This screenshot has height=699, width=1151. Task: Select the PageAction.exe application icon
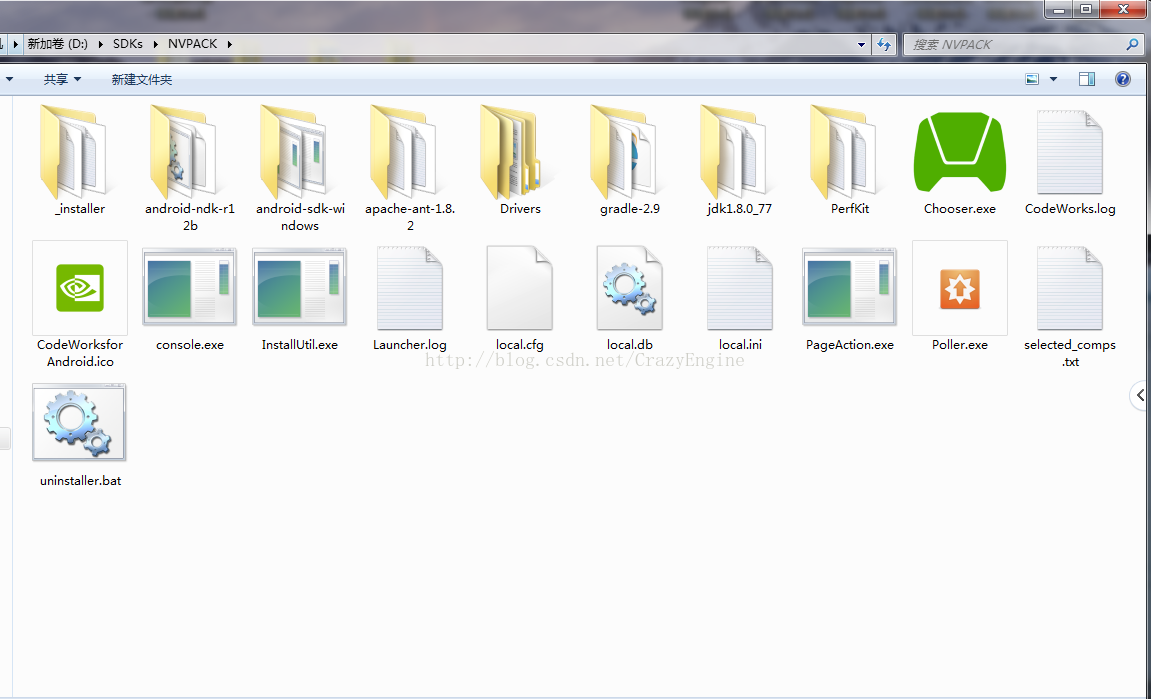click(x=850, y=287)
